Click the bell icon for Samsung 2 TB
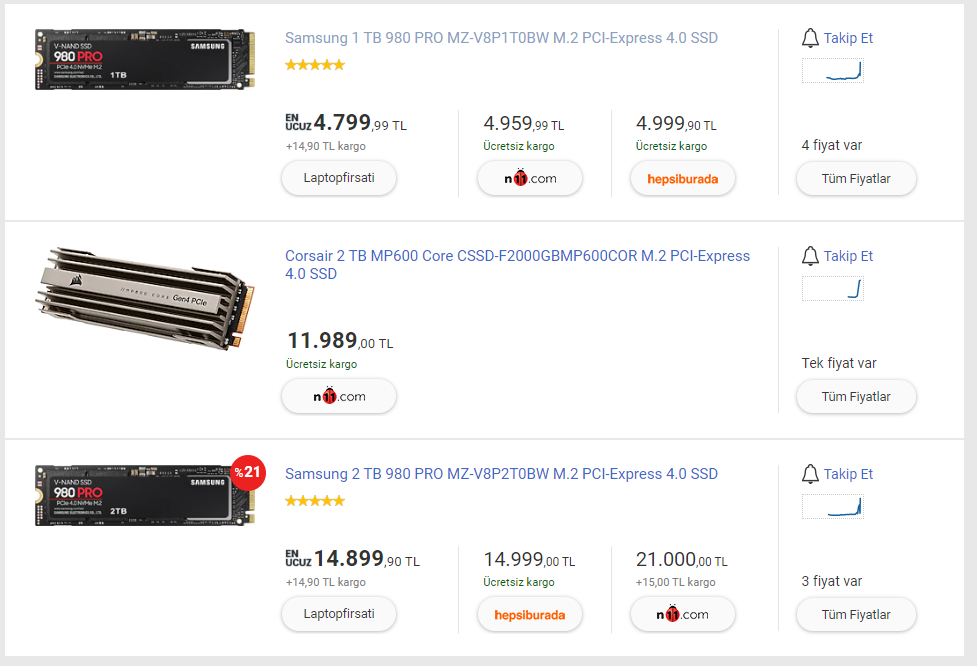 pyautogui.click(x=810, y=475)
